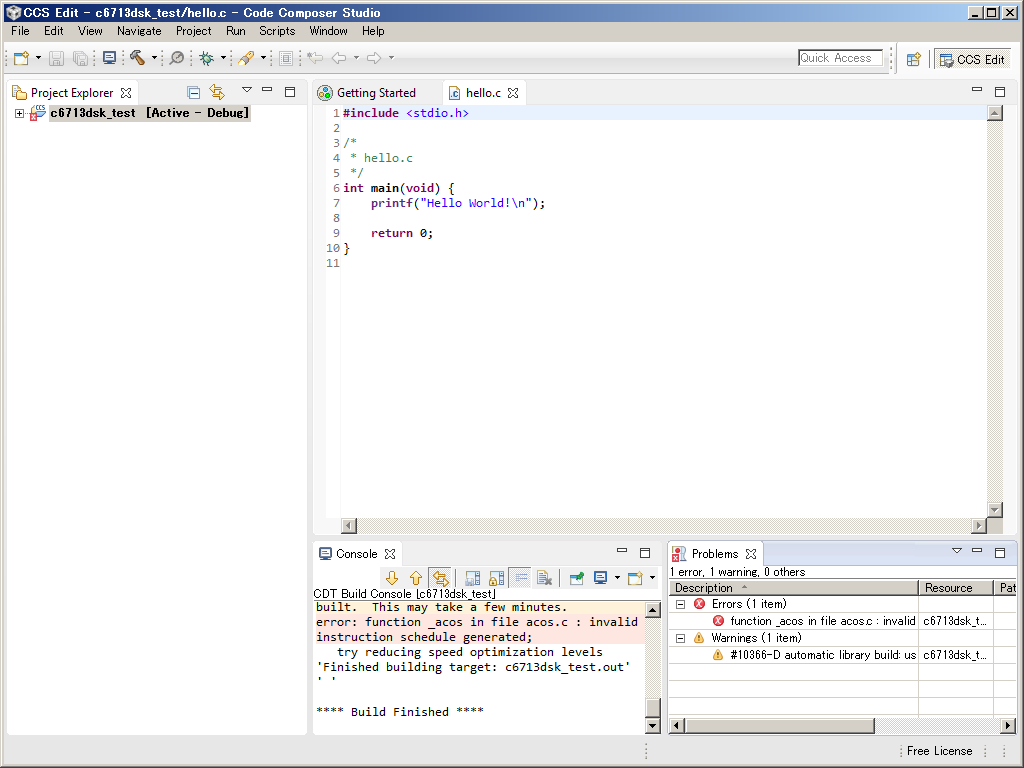This screenshot has width=1024, height=768.
Task: Toggle Link with Editor in Project Explorer
Action: (x=217, y=92)
